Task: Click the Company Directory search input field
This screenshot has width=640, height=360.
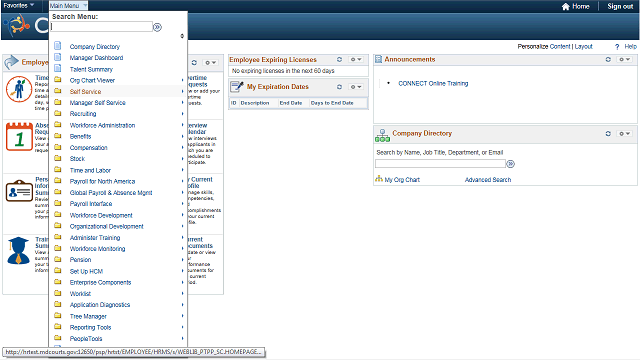Action: pyautogui.click(x=440, y=164)
